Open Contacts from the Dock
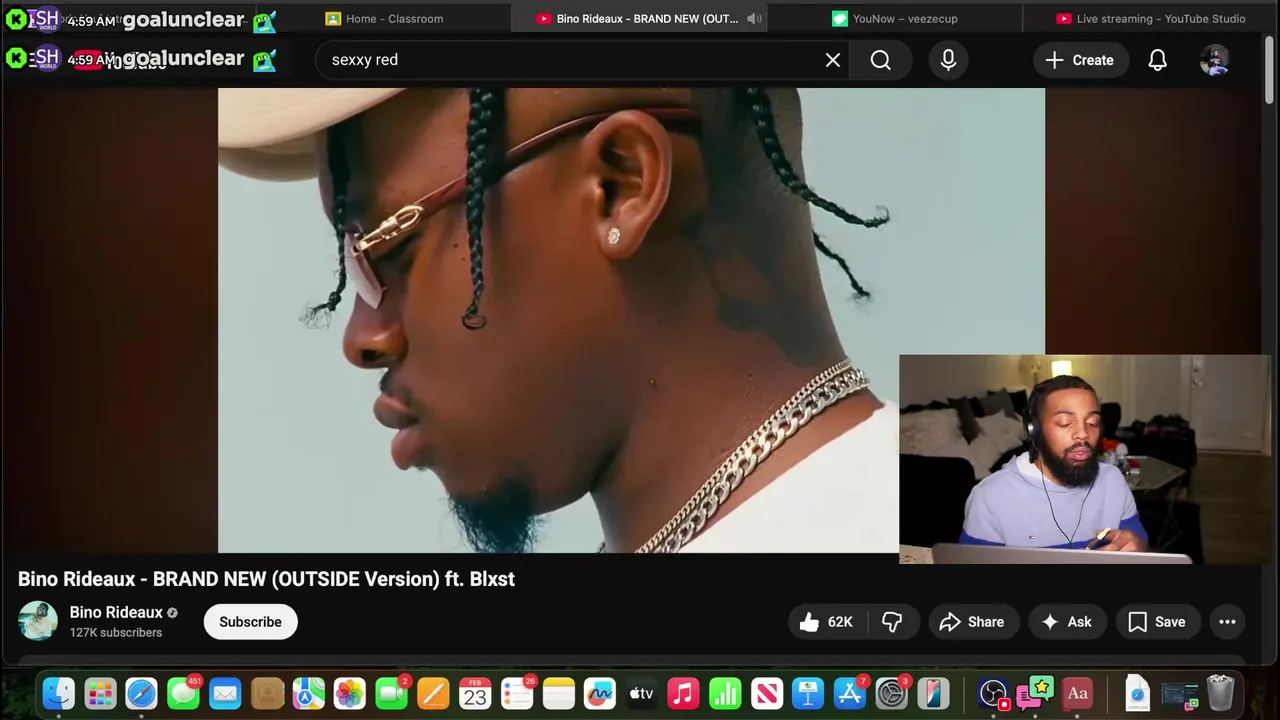Viewport: 1280px width, 720px height. 267,693
